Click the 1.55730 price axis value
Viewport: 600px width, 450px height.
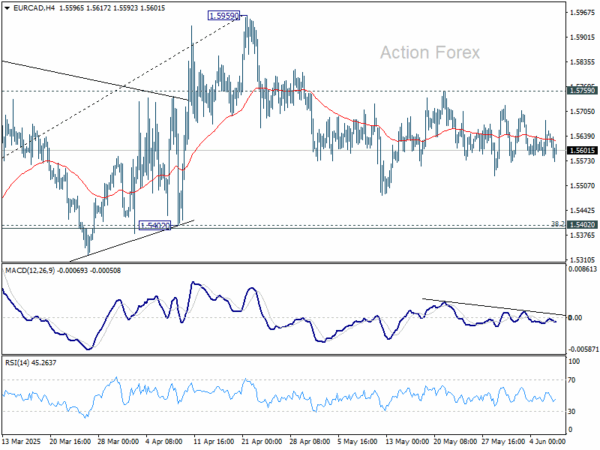coord(582,161)
